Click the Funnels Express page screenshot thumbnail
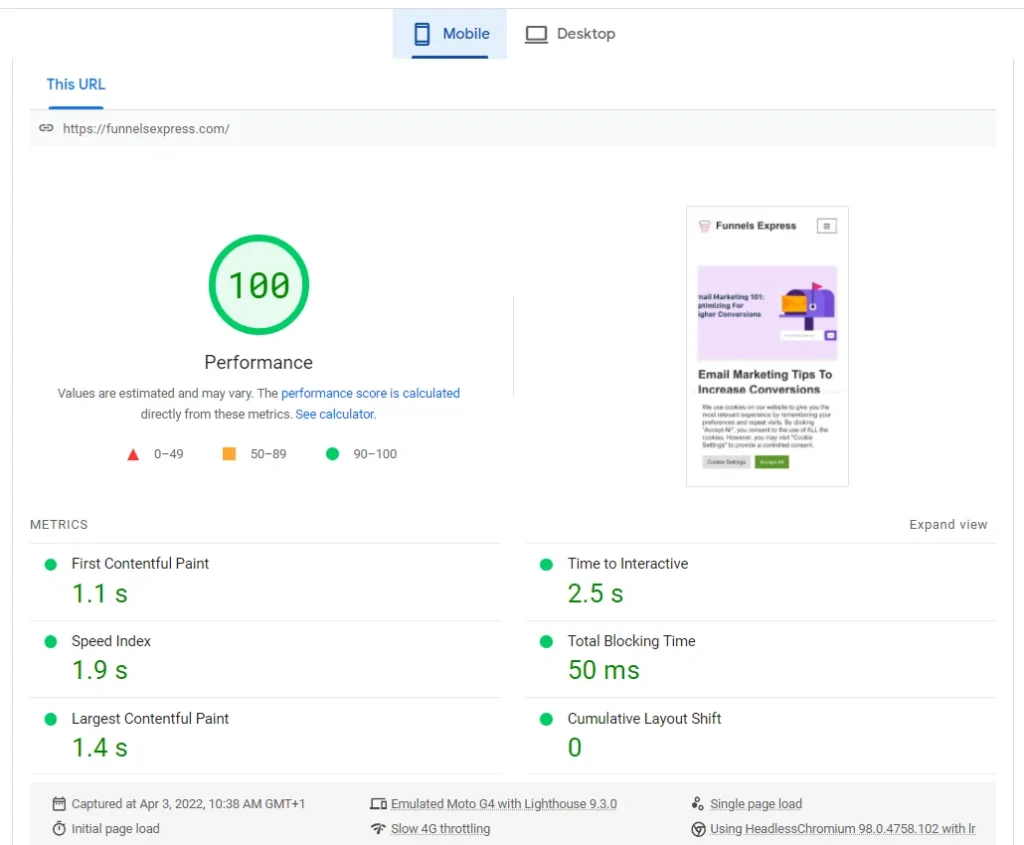The width and height of the screenshot is (1024, 845). (767, 346)
